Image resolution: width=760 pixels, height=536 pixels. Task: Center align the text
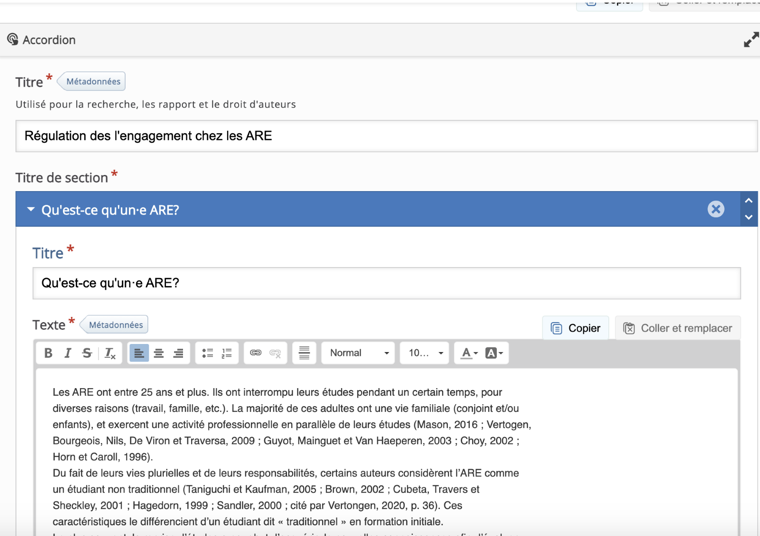158,353
